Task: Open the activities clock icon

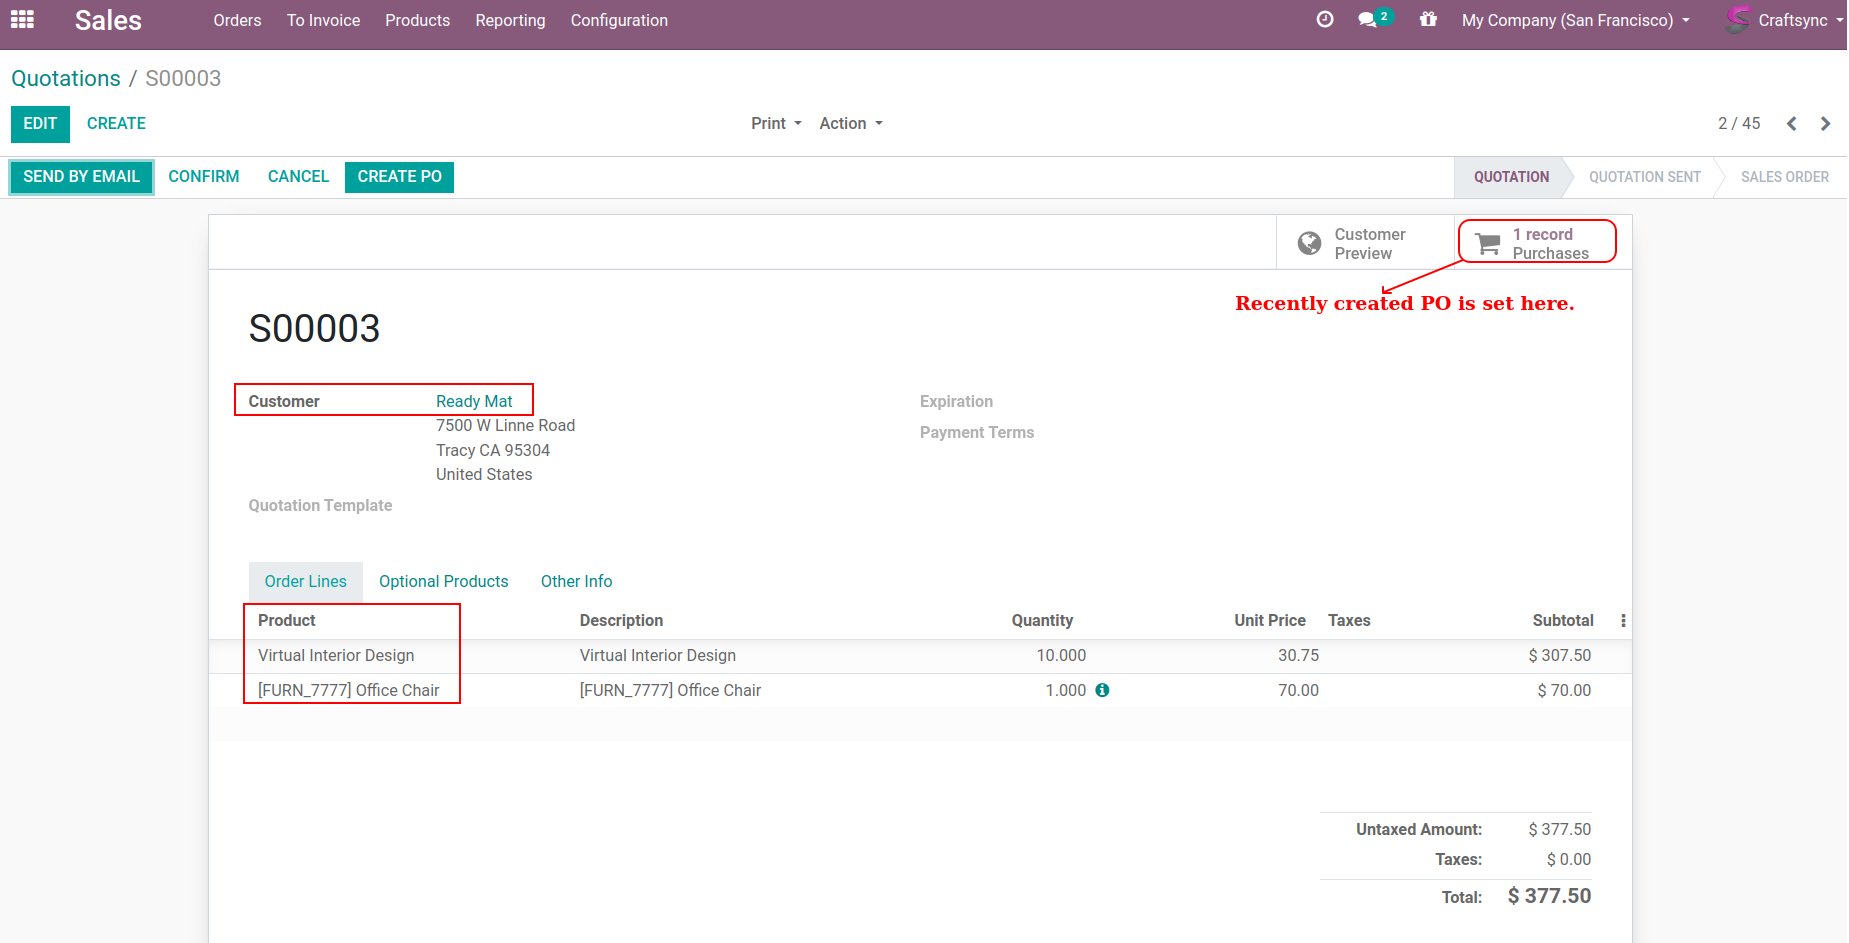Action: click(1324, 20)
